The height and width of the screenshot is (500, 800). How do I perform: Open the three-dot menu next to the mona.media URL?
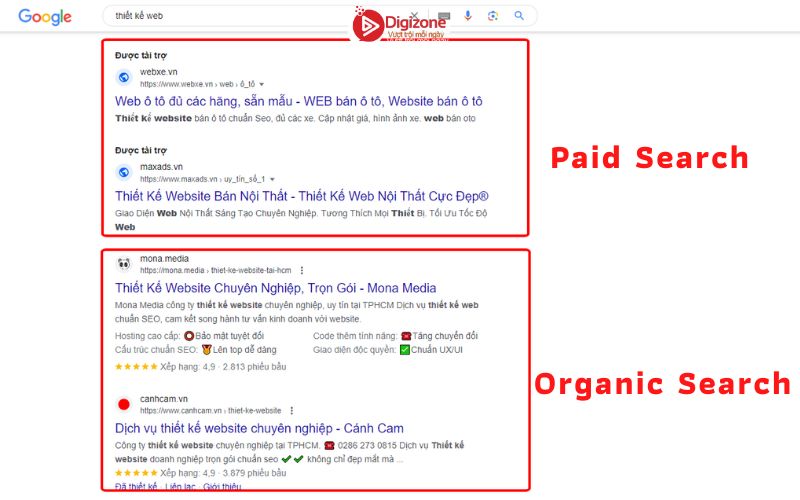(302, 270)
